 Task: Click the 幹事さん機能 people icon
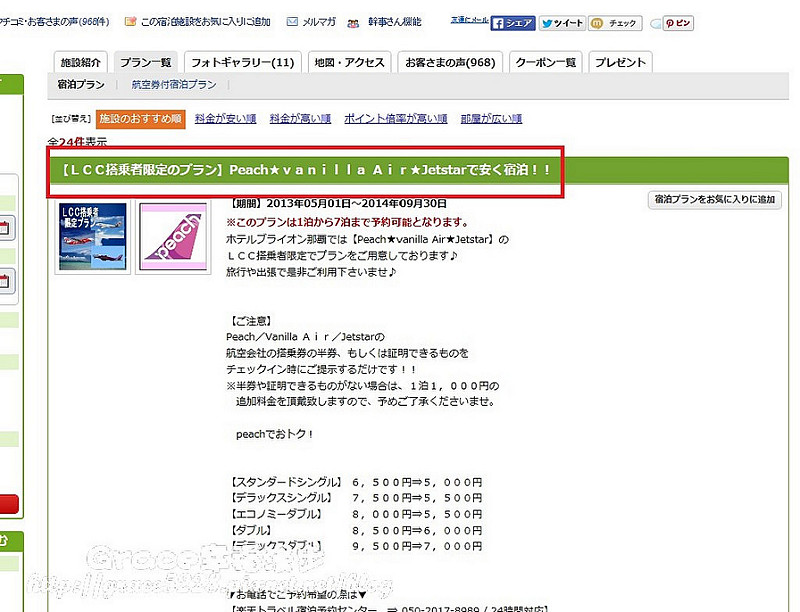pos(353,23)
